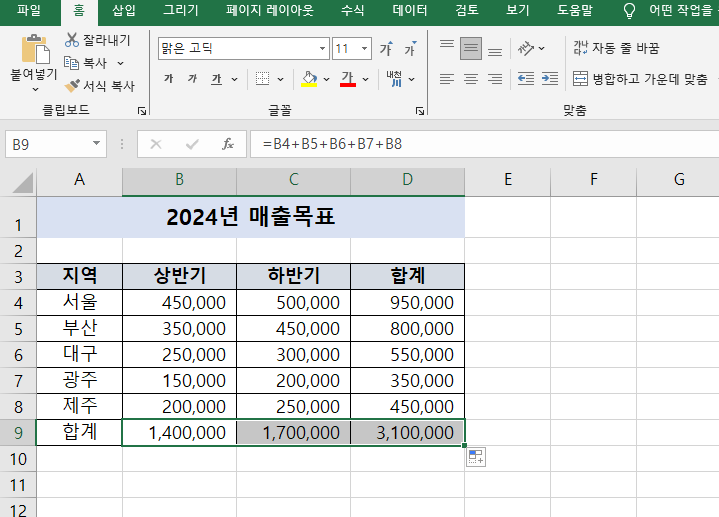Click the Copy icon
This screenshot has height=517, width=719.
tap(71, 62)
